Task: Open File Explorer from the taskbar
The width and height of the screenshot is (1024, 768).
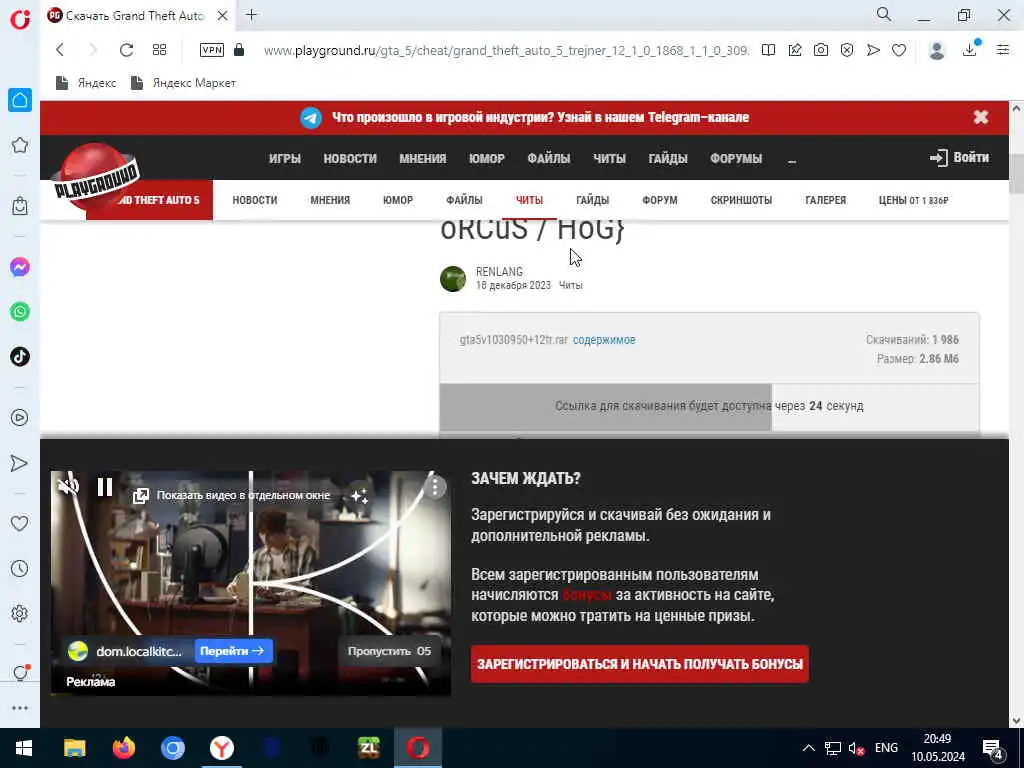Action: [74, 748]
